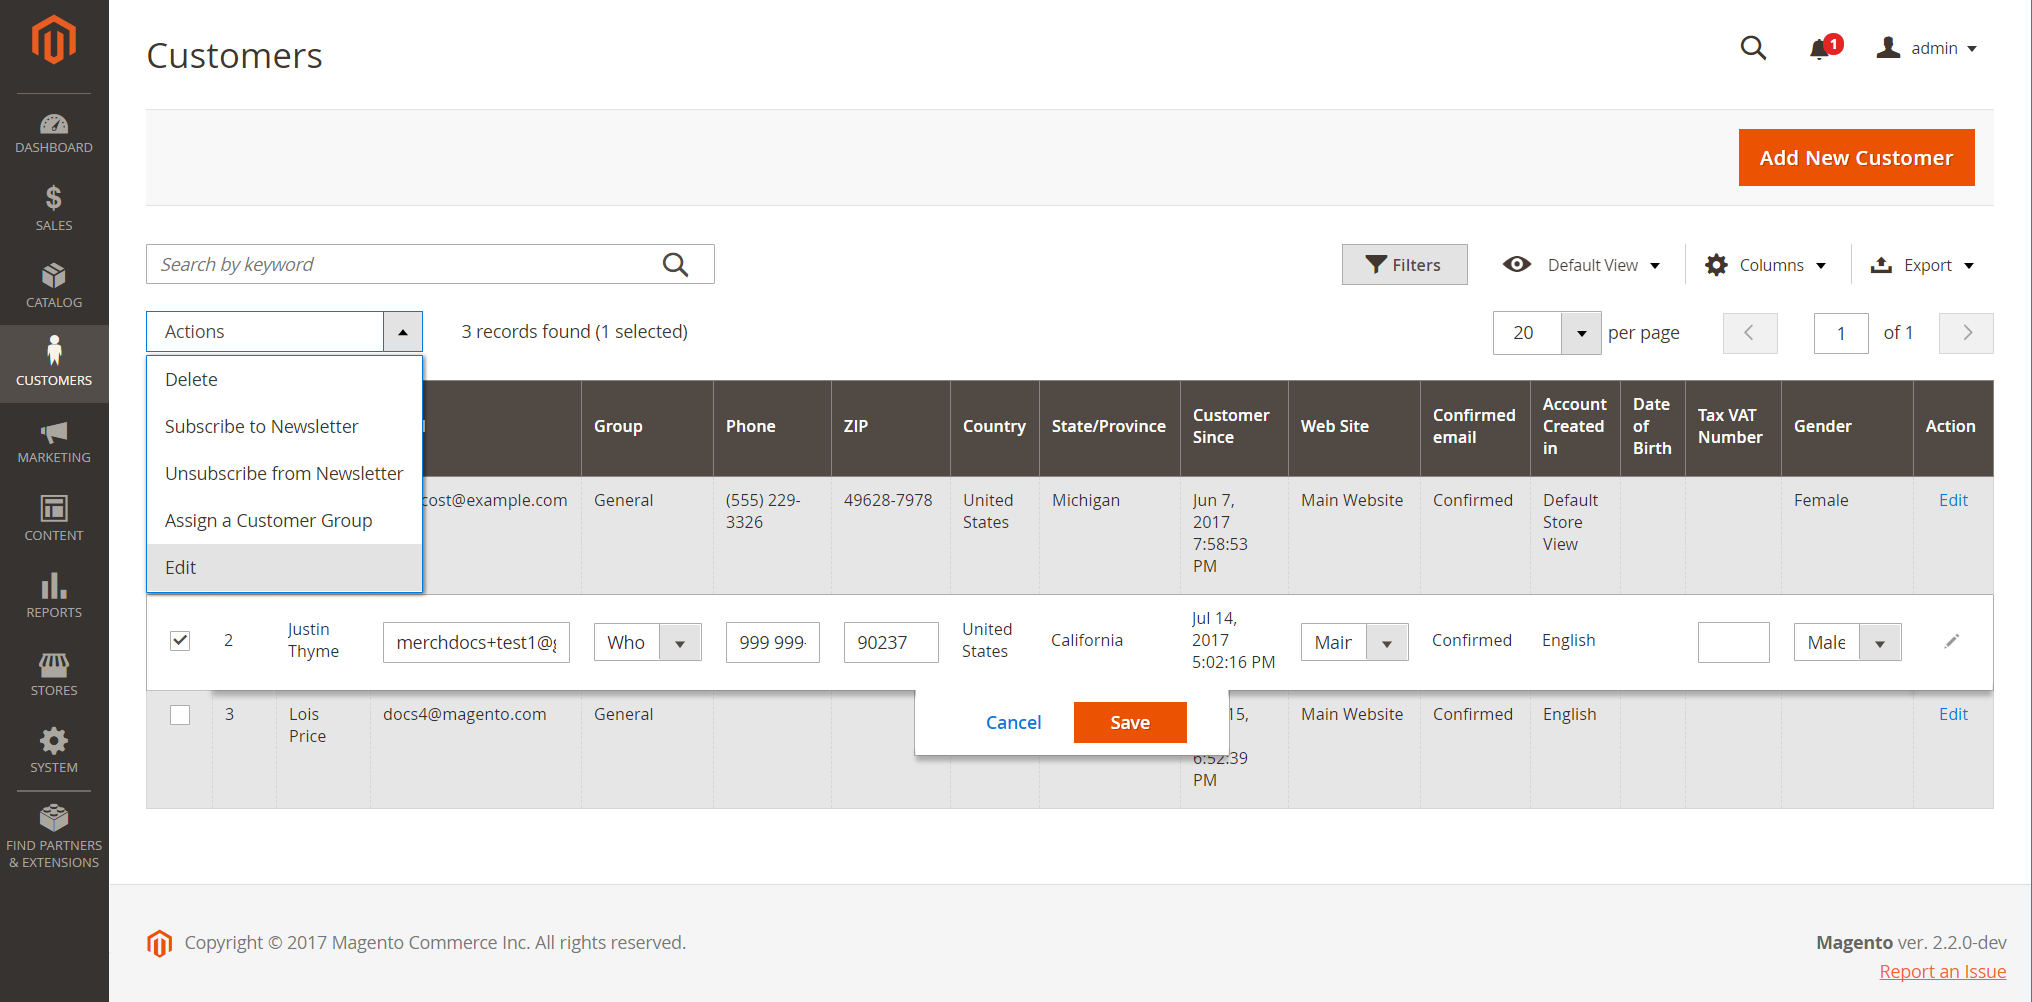Image resolution: width=2032 pixels, height=1002 pixels.
Task: Open the Default View dropdown
Action: pyautogui.click(x=1582, y=265)
